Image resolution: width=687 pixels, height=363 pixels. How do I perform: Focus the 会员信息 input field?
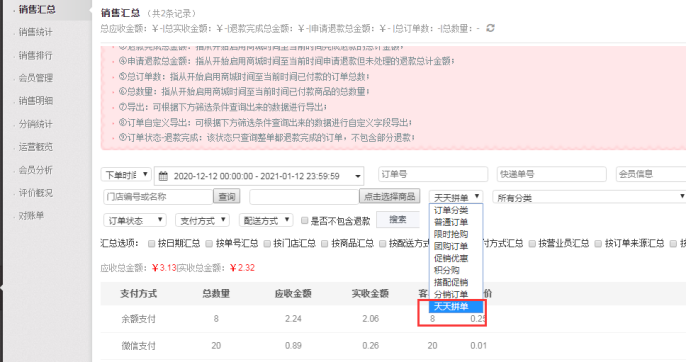[651, 174]
